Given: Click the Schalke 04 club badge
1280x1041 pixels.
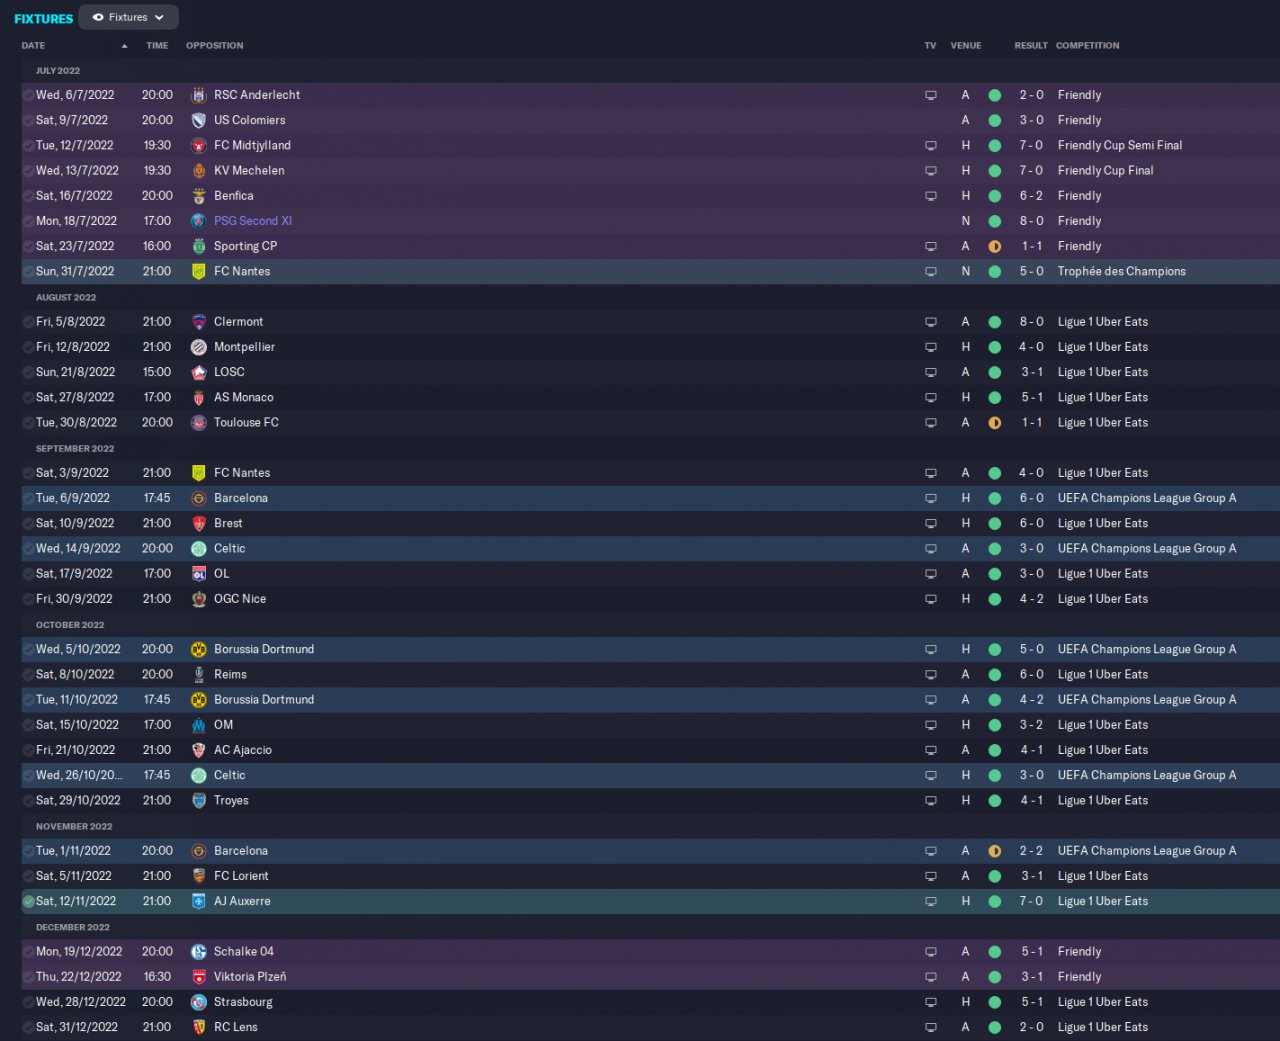Looking at the screenshot, I should point(198,952).
